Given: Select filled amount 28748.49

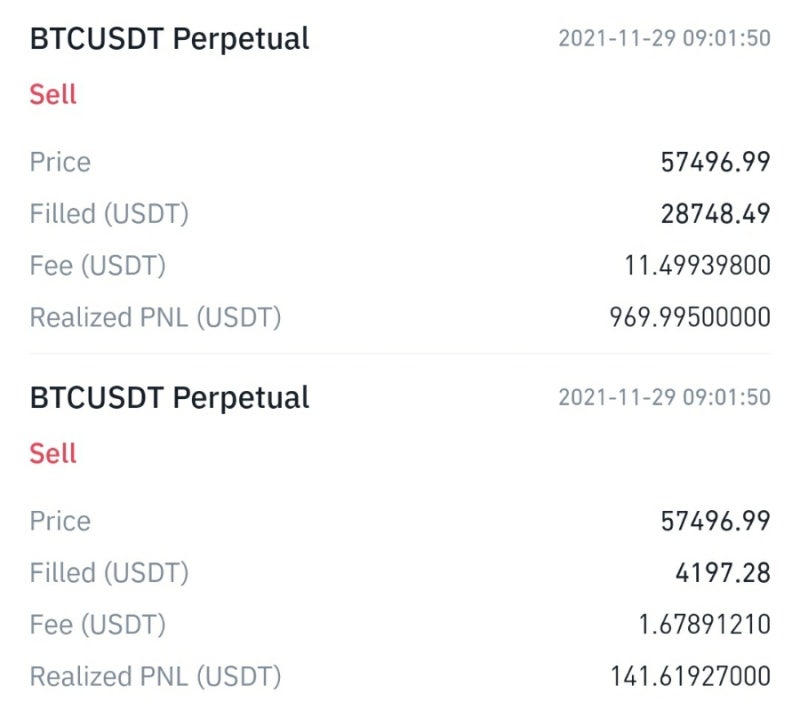Looking at the screenshot, I should 715,214.
